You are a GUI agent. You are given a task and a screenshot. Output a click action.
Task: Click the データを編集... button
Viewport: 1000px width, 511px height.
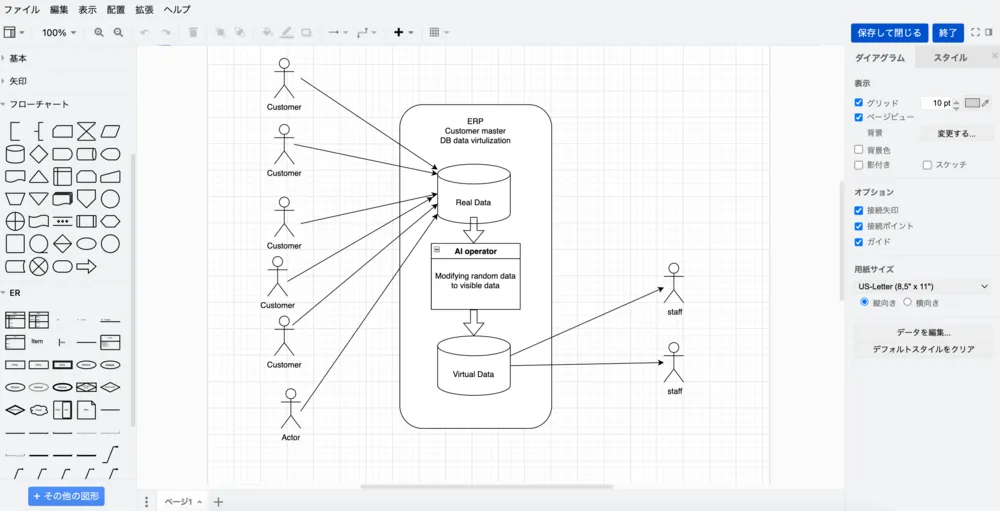[923, 332]
